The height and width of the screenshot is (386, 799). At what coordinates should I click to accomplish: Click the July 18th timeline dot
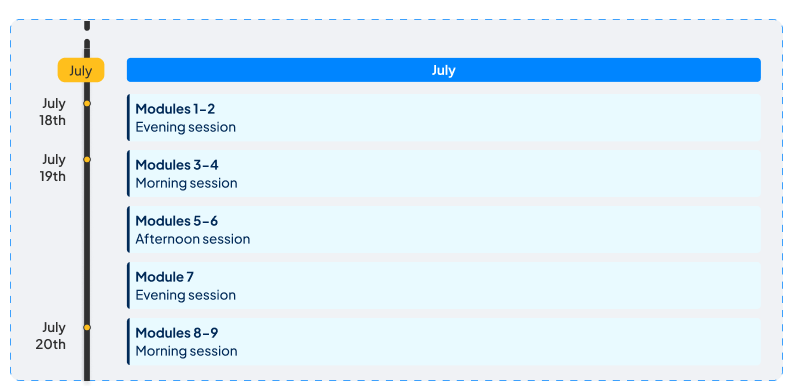click(x=87, y=103)
